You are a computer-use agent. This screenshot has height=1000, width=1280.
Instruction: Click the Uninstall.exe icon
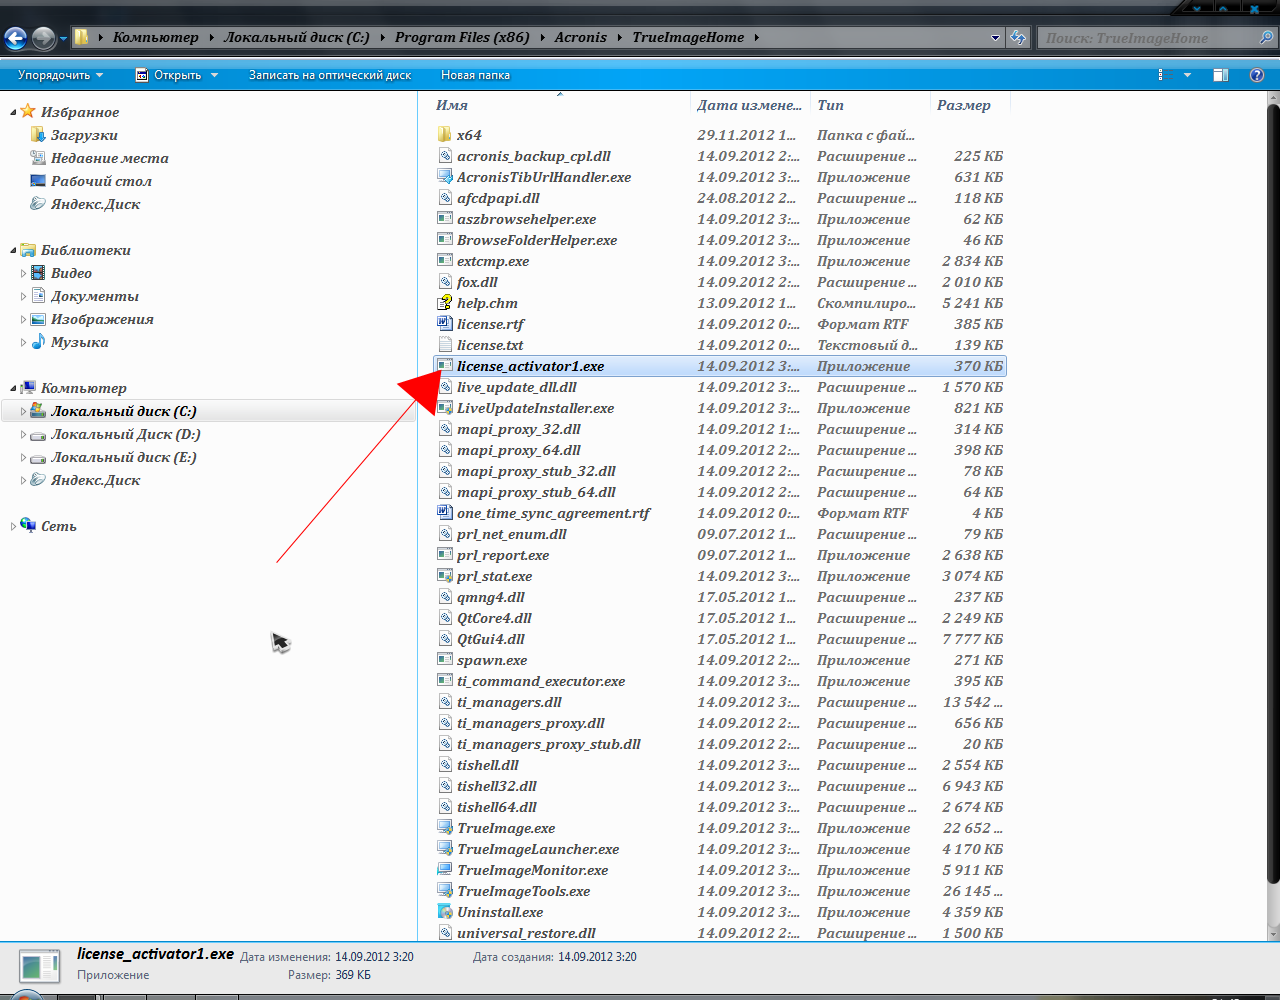(445, 911)
